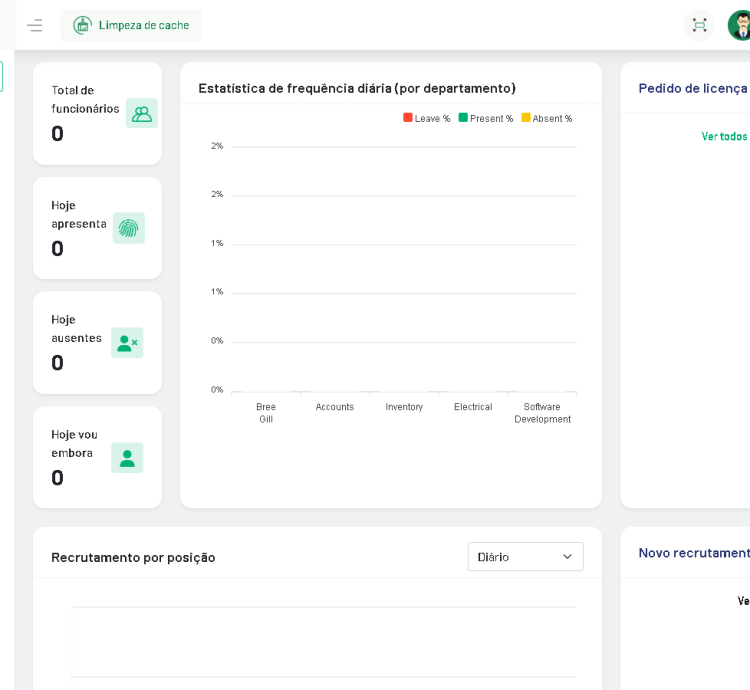
Task: Click the yellow Absent % legend swatch
Action: (526, 118)
